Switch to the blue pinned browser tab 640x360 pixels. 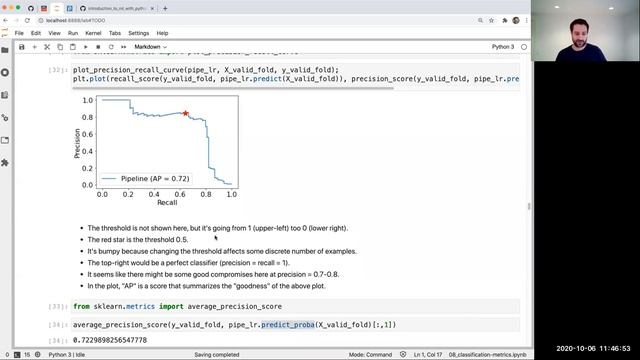70,8
